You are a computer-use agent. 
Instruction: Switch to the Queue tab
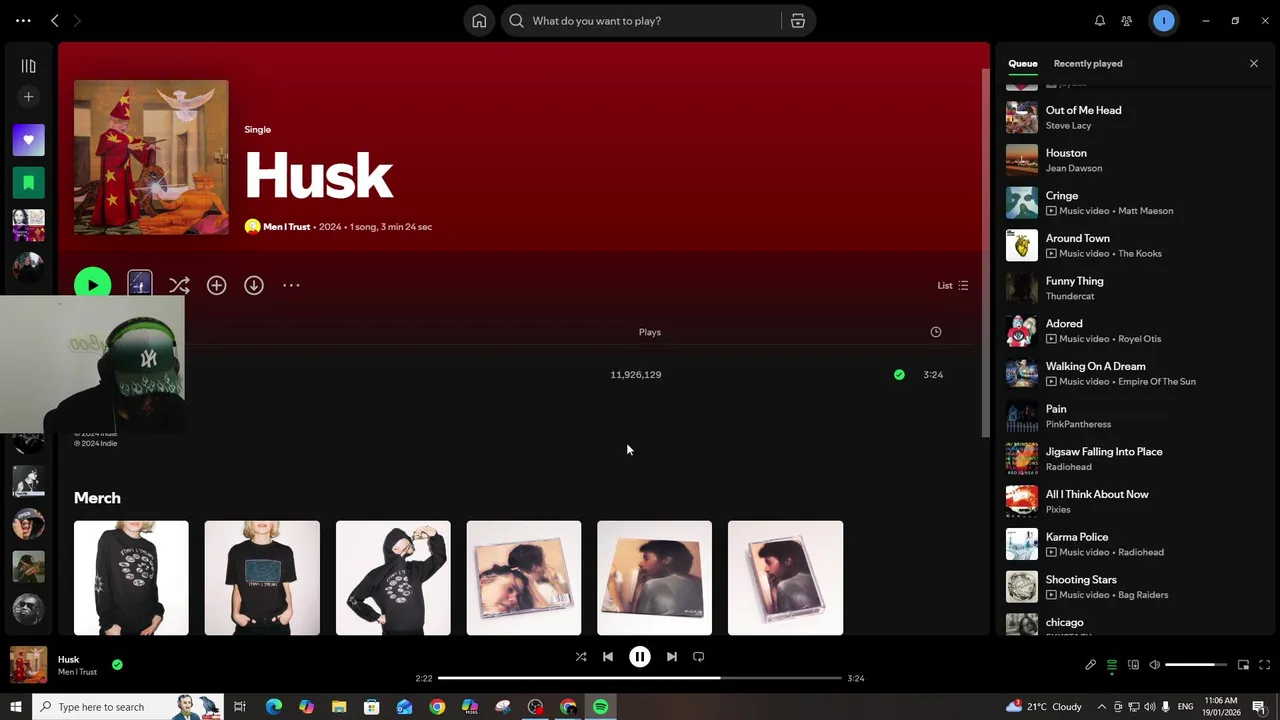[1023, 64]
